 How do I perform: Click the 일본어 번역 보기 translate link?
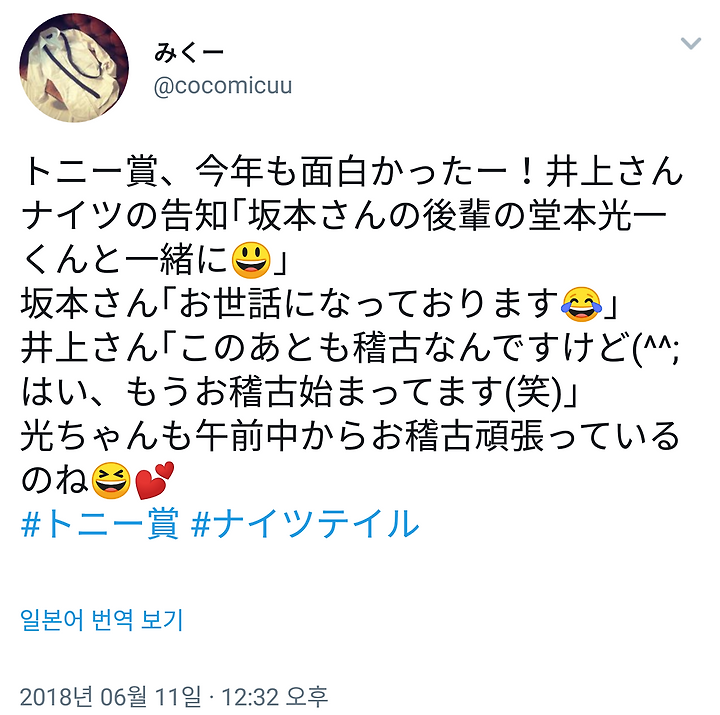(101, 620)
